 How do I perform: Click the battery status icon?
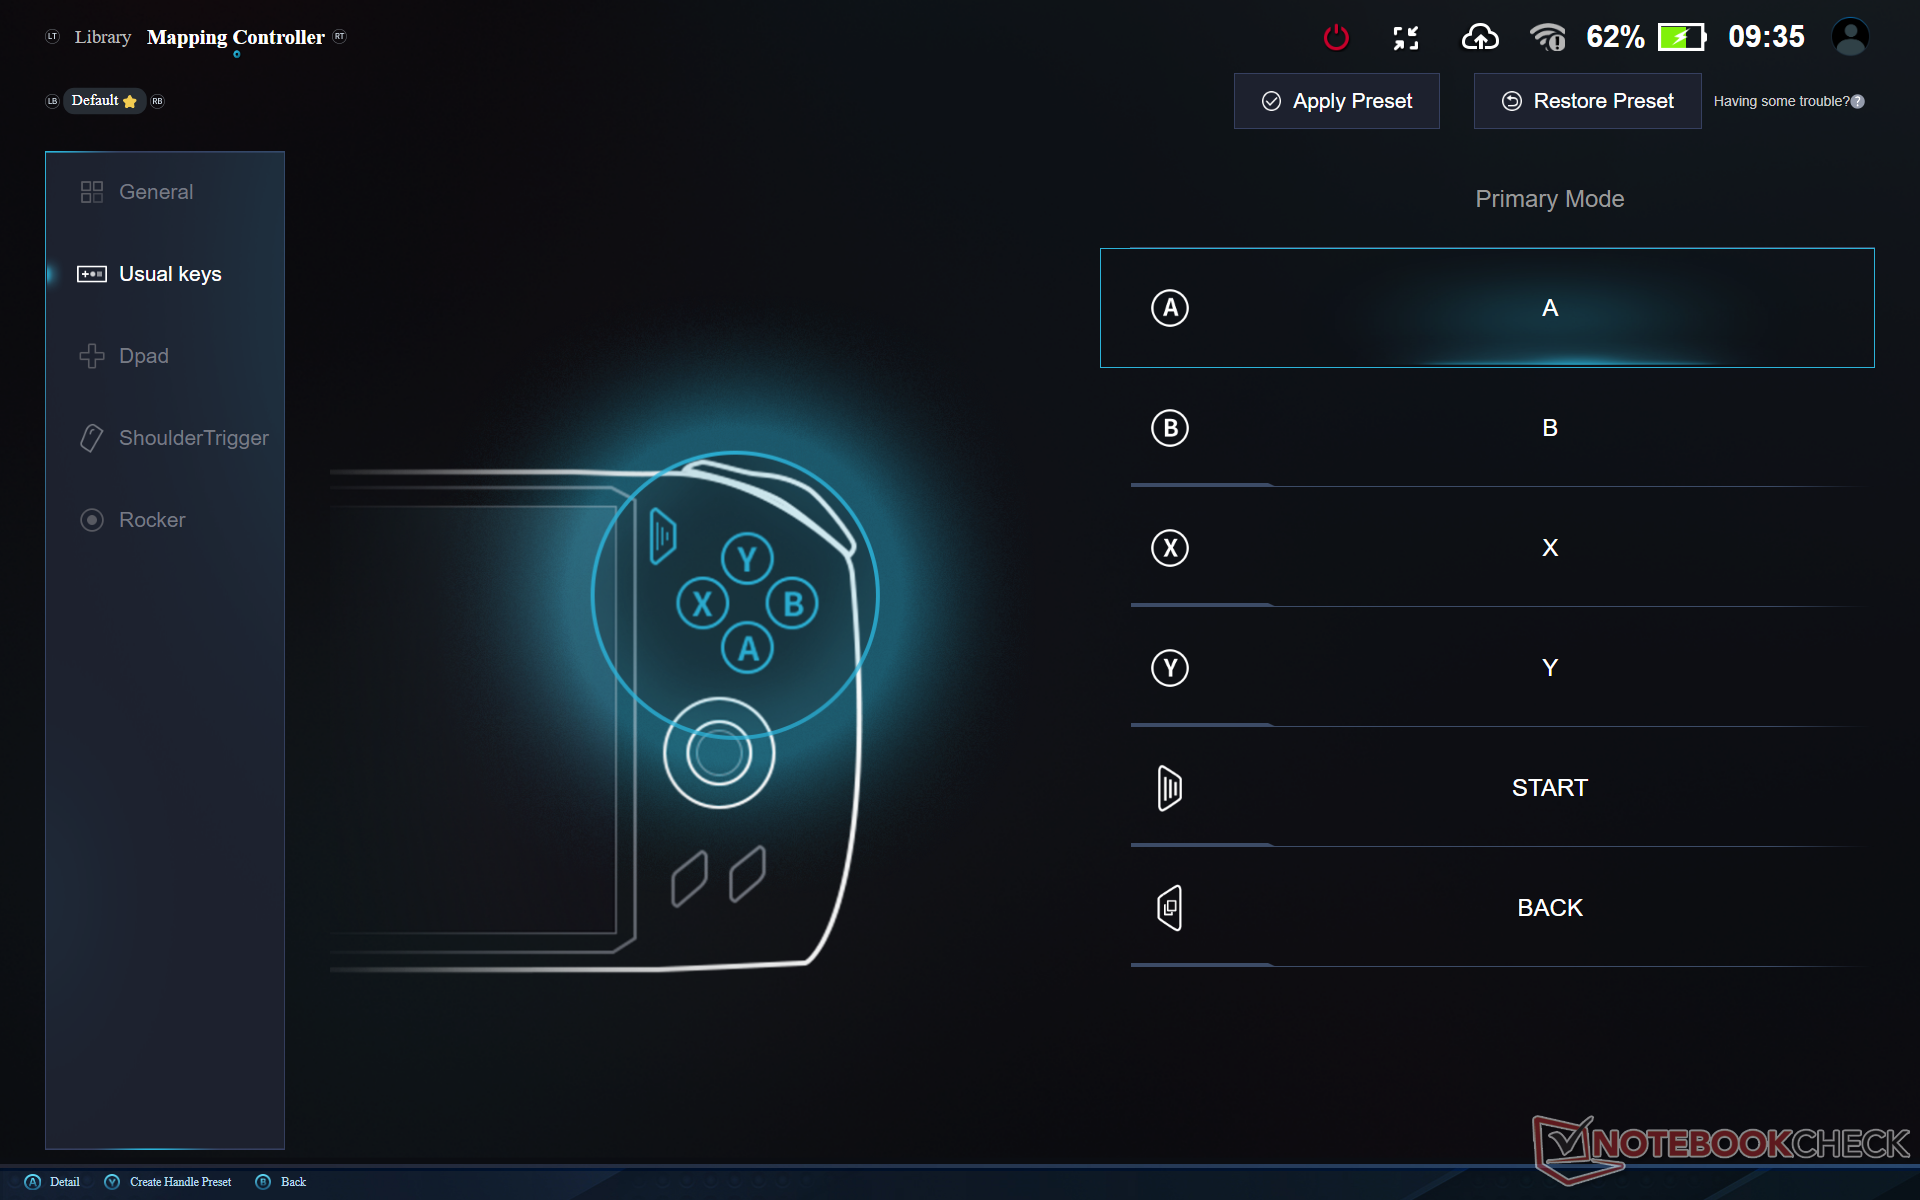point(1682,38)
